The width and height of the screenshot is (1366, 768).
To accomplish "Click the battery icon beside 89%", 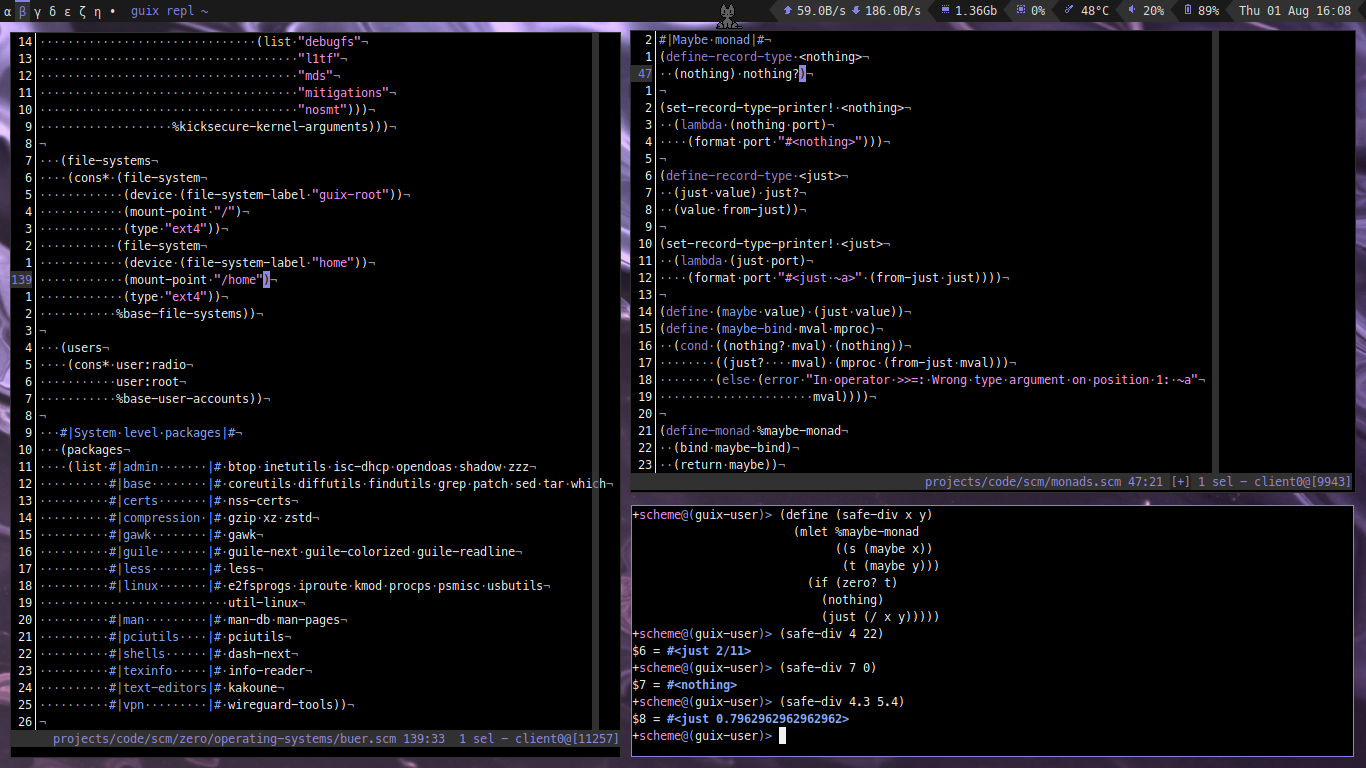I will pyautogui.click(x=1187, y=11).
